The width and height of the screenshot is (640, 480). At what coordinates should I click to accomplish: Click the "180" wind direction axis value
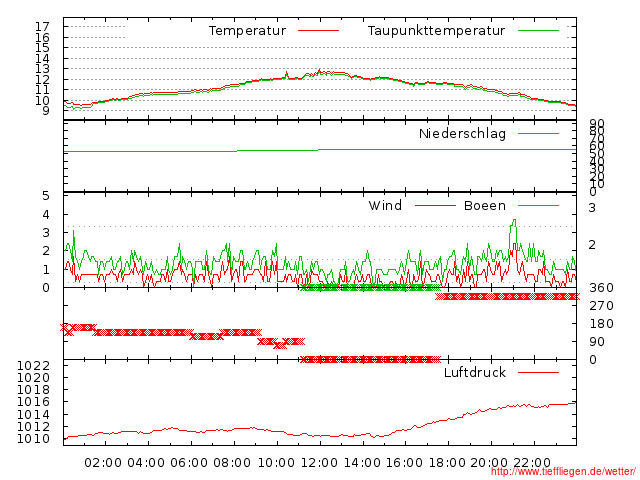click(x=601, y=324)
